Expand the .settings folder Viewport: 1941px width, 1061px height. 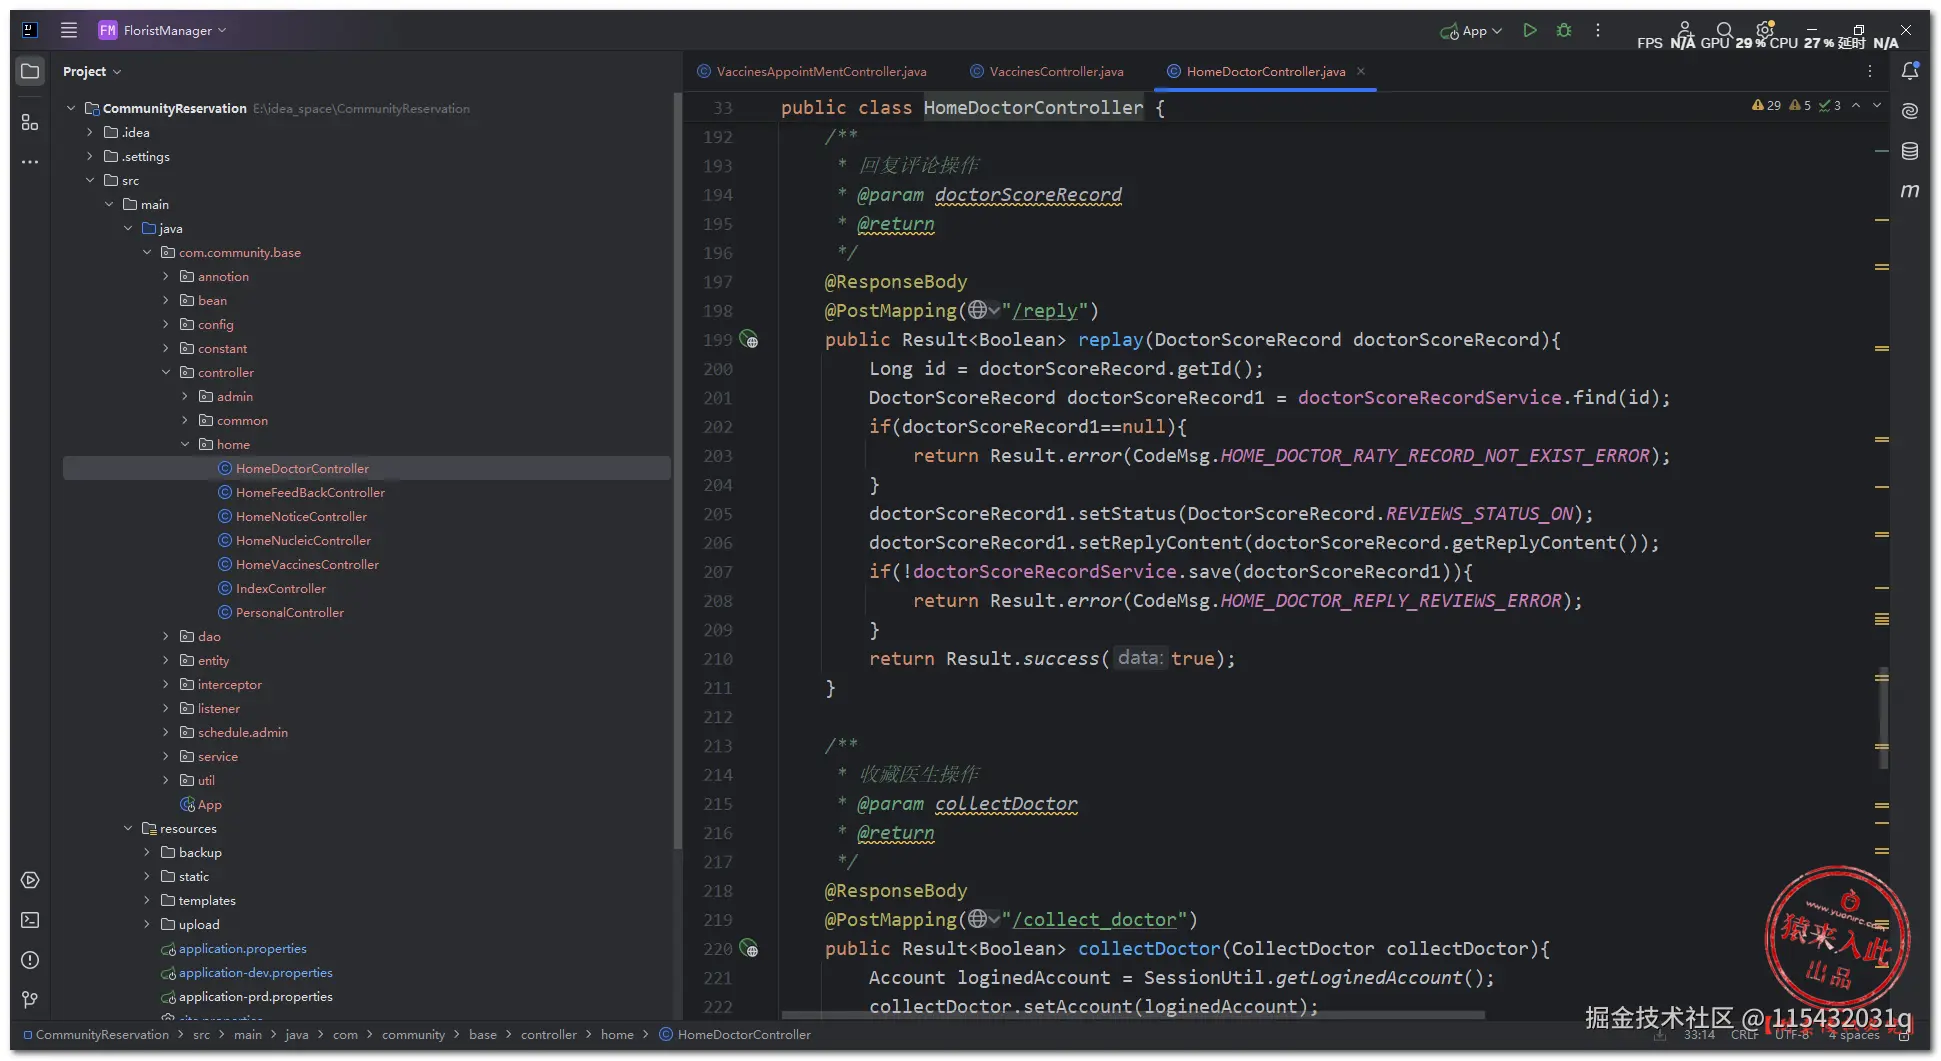coord(90,156)
